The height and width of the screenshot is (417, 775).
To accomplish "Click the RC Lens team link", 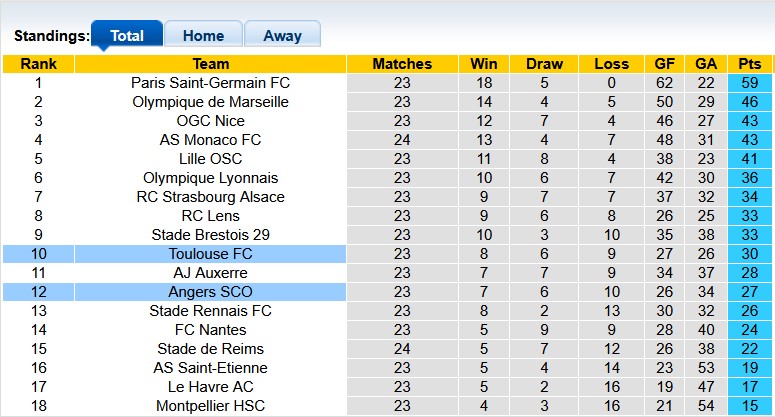I will pos(210,216).
